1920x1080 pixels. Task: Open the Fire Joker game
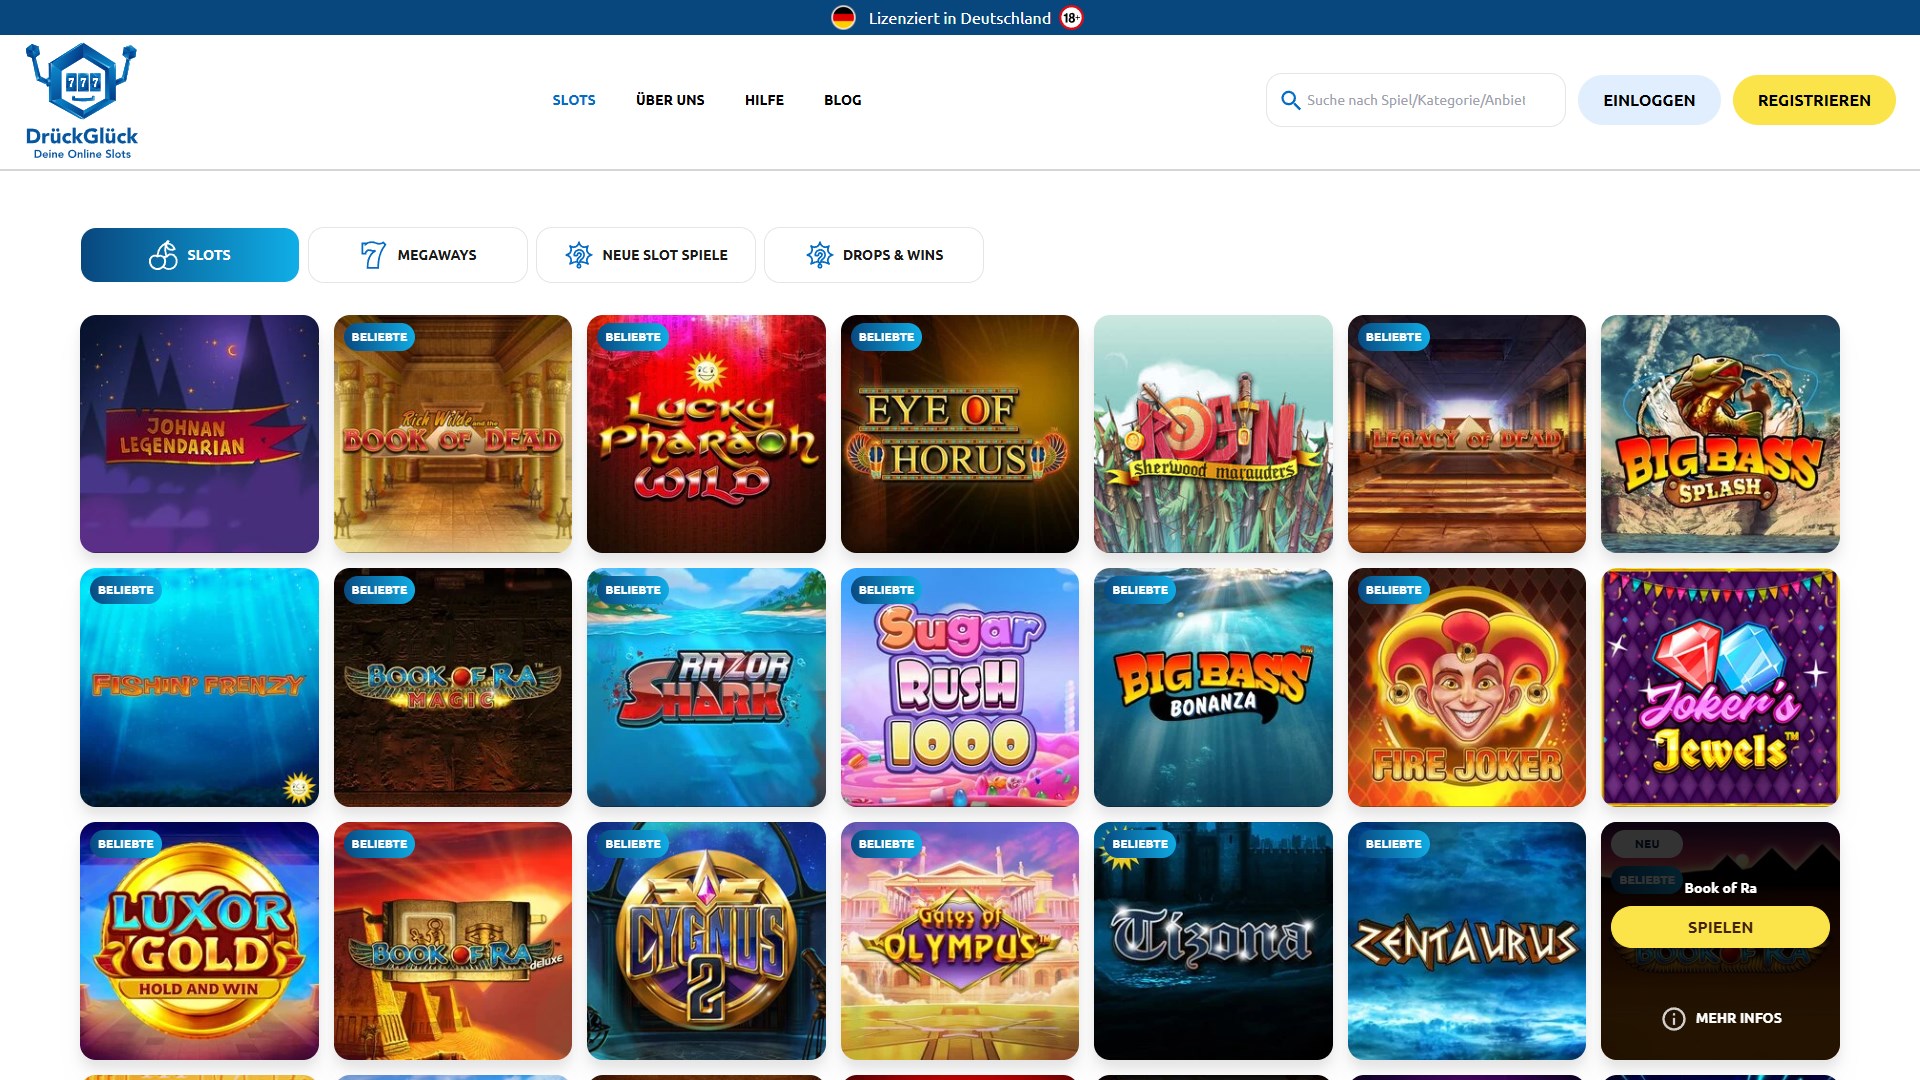[1467, 687]
